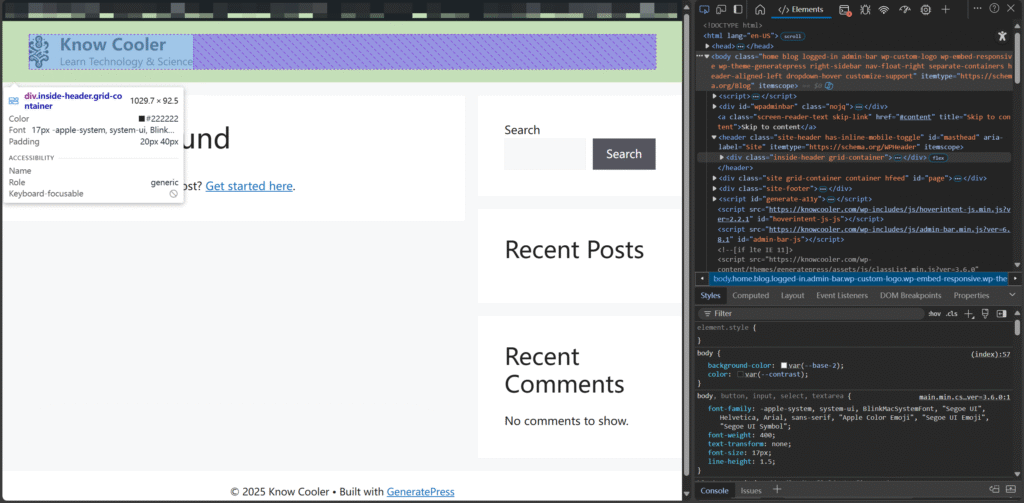This screenshot has width=1024, height=503.
Task: Expand the head element node
Action: click(x=707, y=46)
